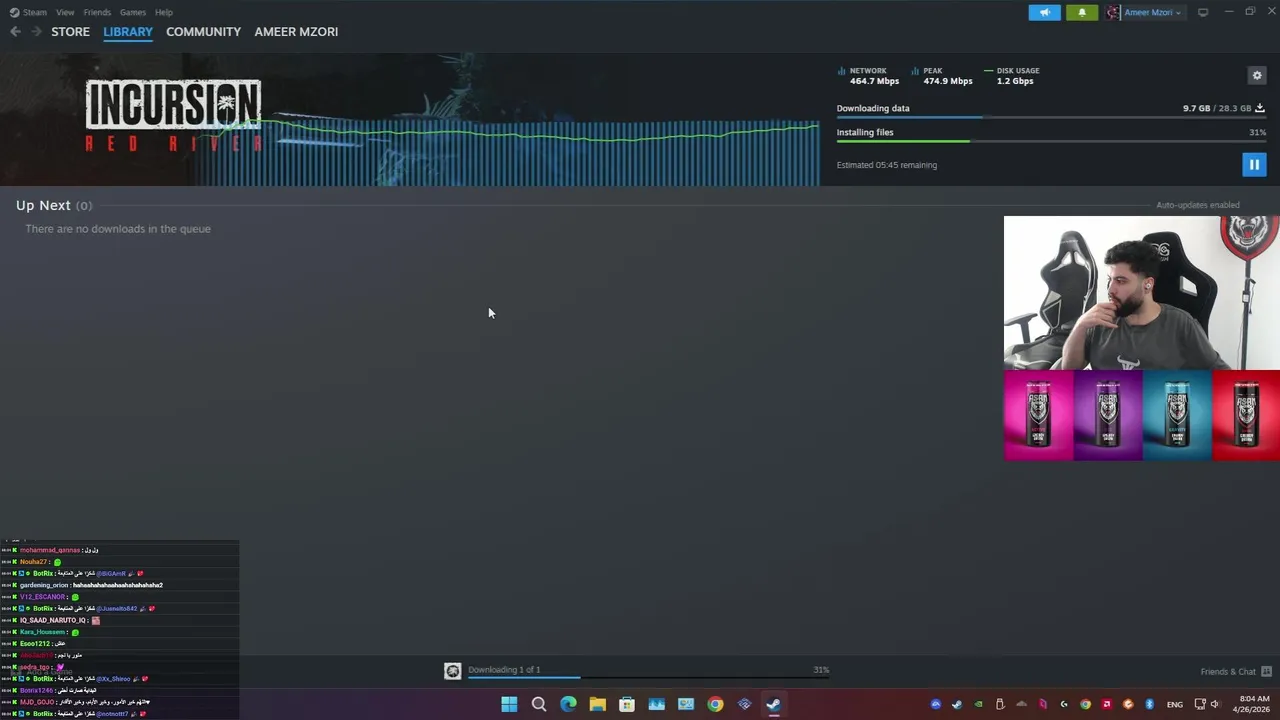Open the Steam menu

pyautogui.click(x=29, y=12)
